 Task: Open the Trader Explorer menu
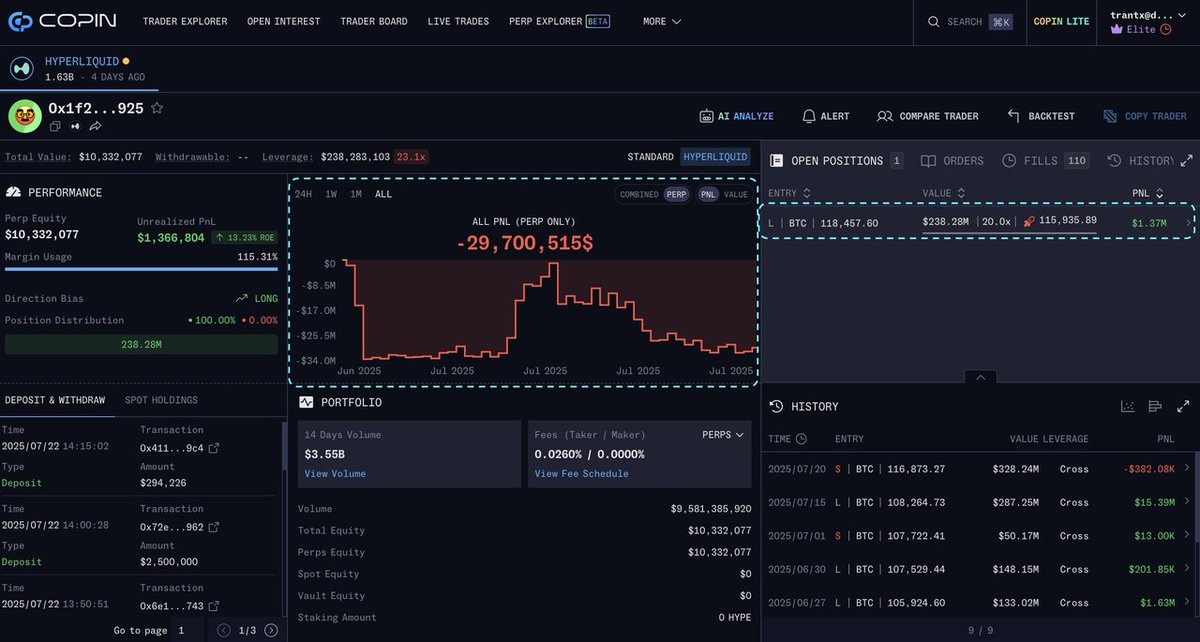click(185, 21)
